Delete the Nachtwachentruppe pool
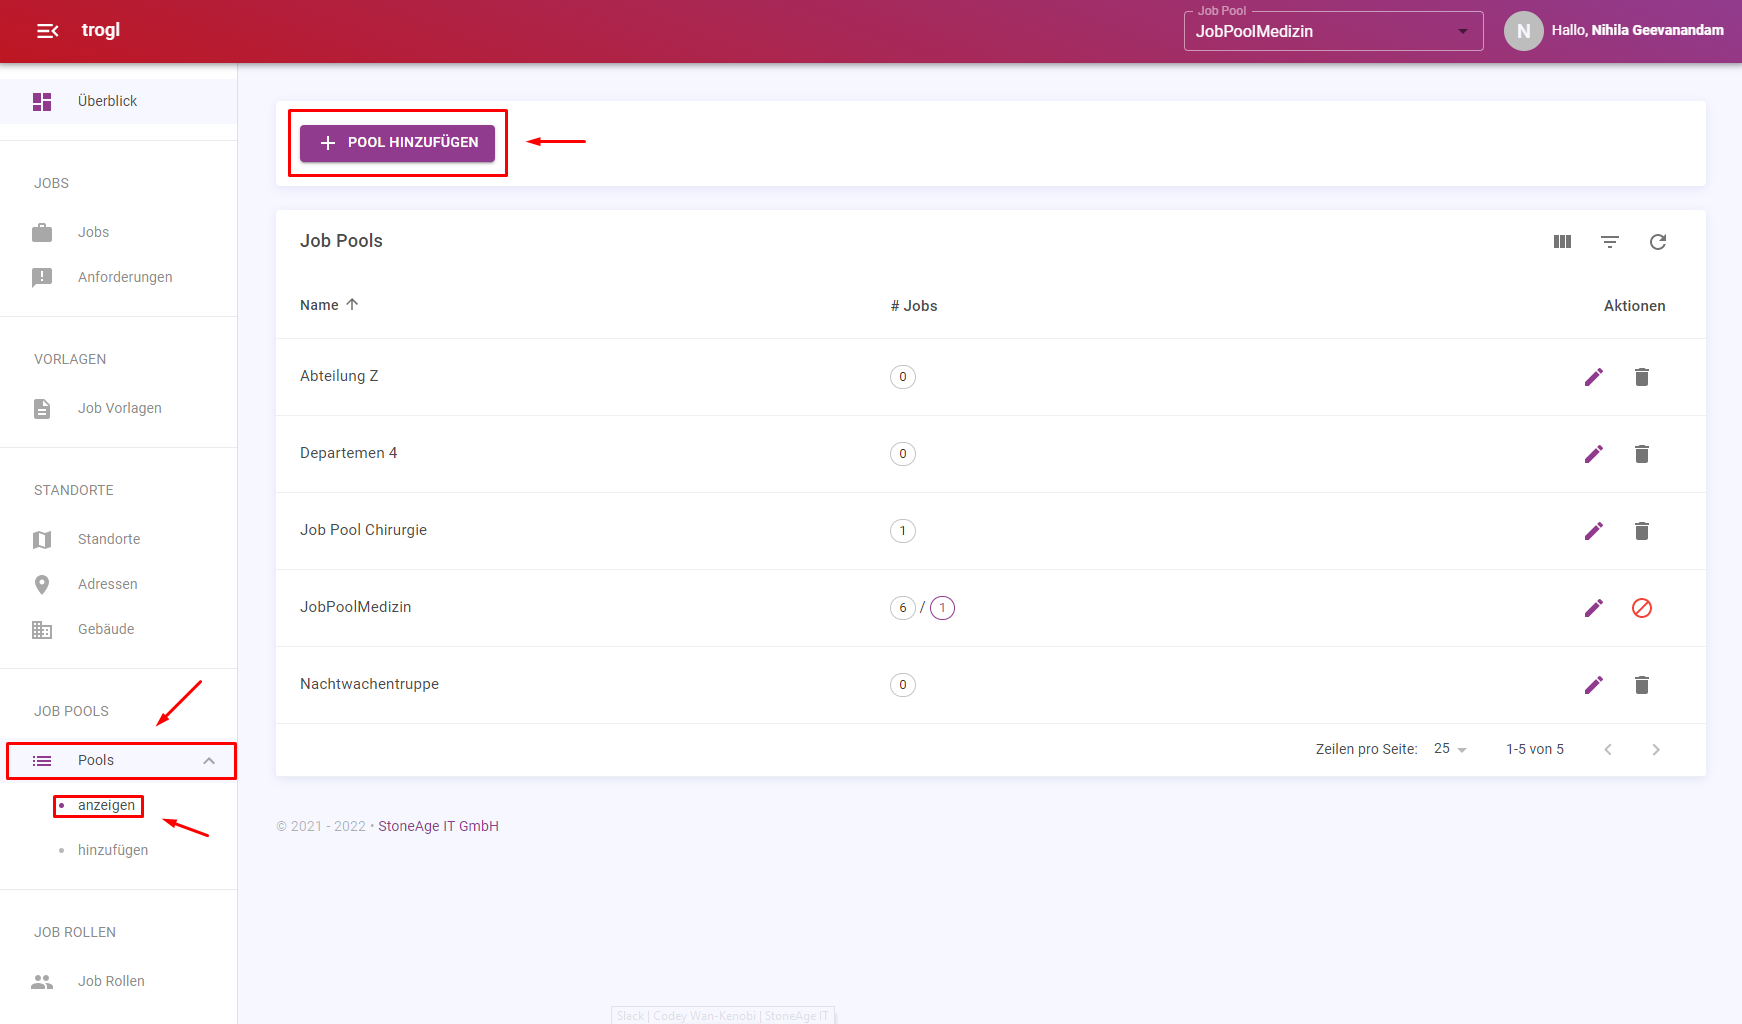This screenshot has height=1024, width=1742. point(1642,685)
